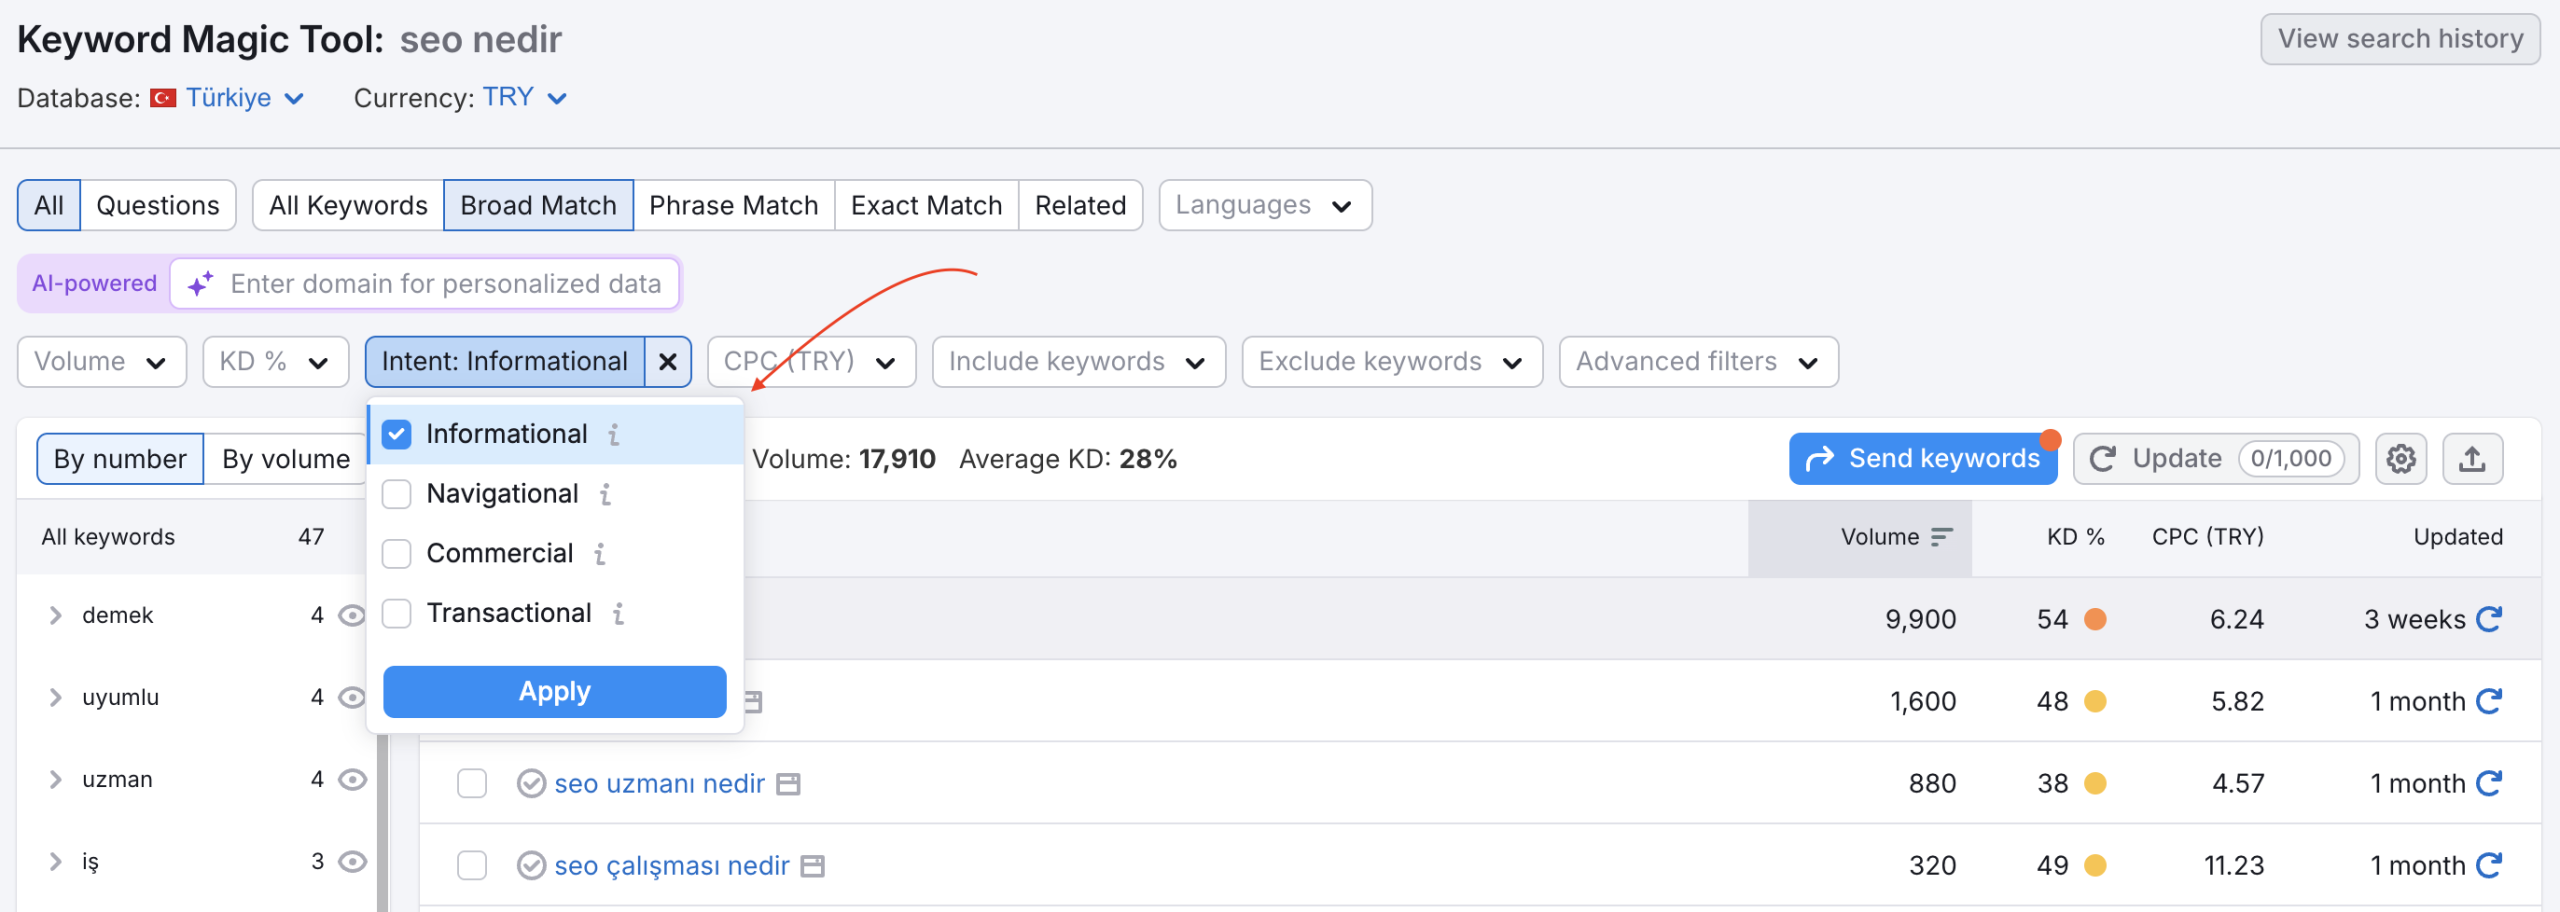Remove the Intent: Informational filter
Image resolution: width=2560 pixels, height=912 pixels.
pyautogui.click(x=668, y=362)
